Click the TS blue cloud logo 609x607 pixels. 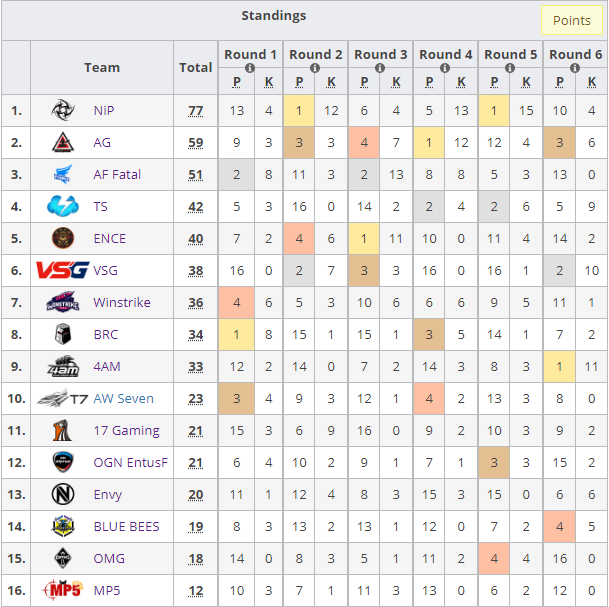[63, 206]
